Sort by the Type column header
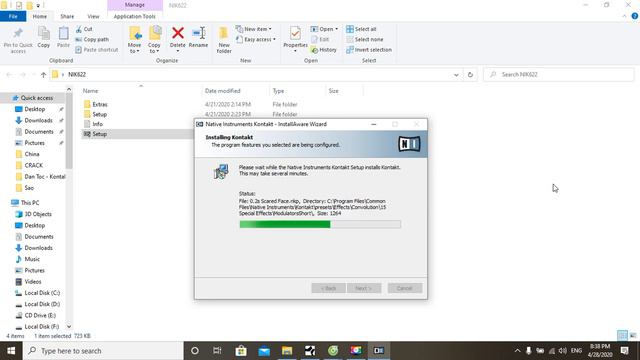This screenshot has height=360, width=640. point(278,91)
